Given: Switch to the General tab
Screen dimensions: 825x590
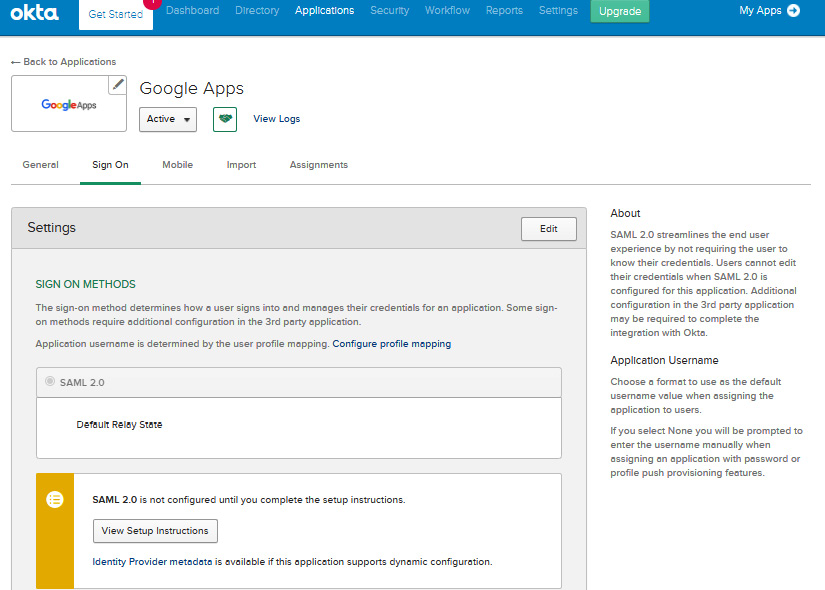Looking at the screenshot, I should pos(41,165).
